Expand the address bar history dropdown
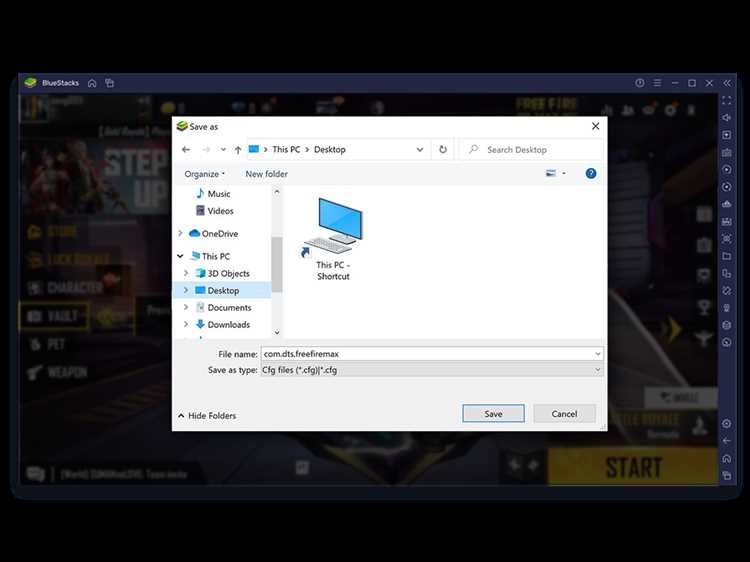Image resolution: width=750 pixels, height=562 pixels. [419, 150]
